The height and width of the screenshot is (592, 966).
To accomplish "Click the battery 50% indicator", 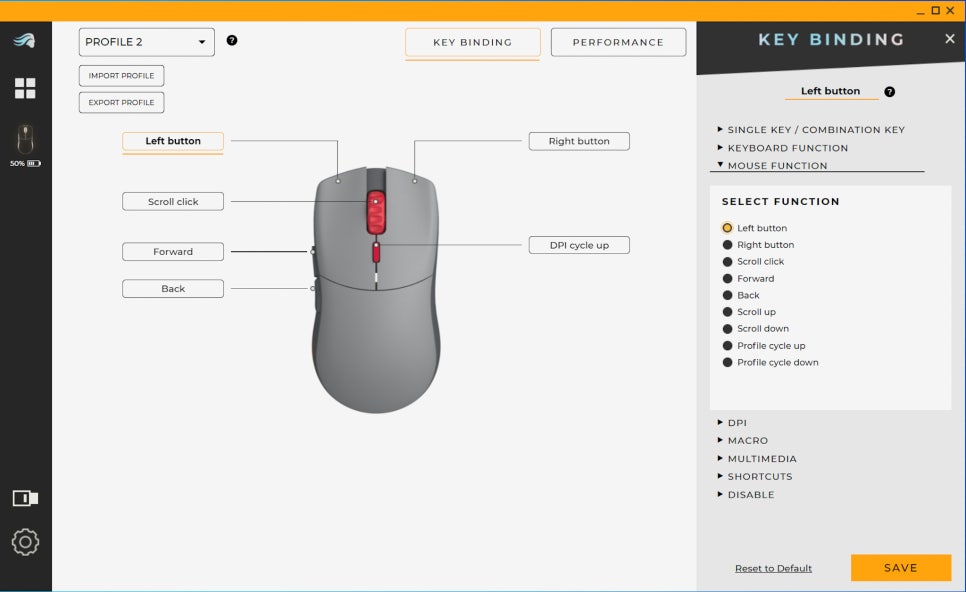I will [x=25, y=163].
